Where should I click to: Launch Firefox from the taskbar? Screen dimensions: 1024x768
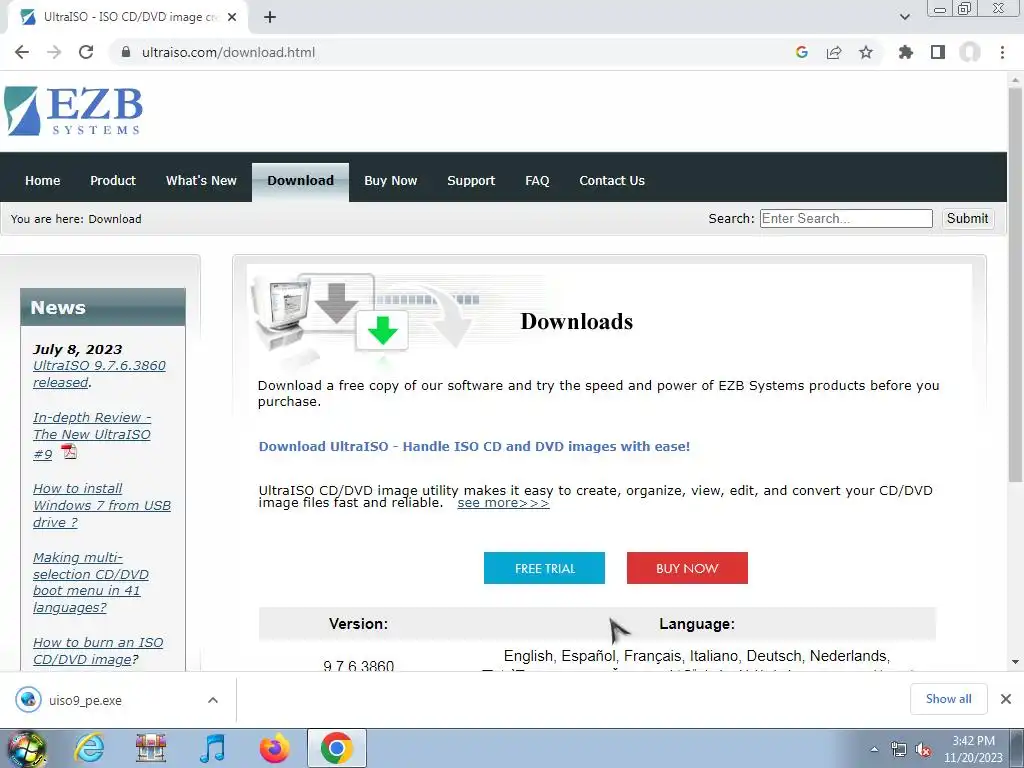(x=274, y=748)
